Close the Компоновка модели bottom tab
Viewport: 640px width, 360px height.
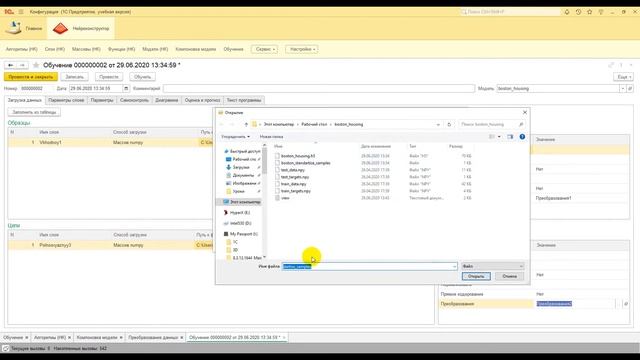click(121, 338)
